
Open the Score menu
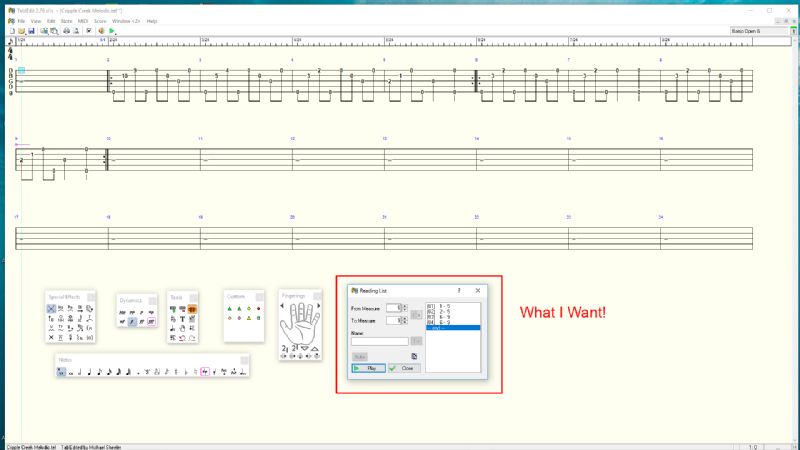coord(100,21)
